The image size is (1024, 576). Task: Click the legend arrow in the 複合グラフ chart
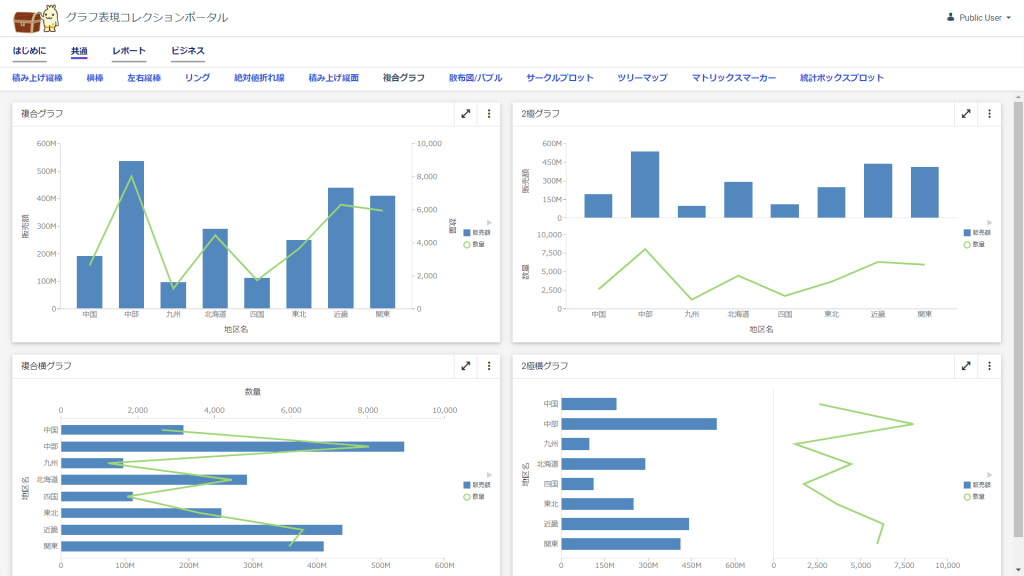pyautogui.click(x=488, y=222)
